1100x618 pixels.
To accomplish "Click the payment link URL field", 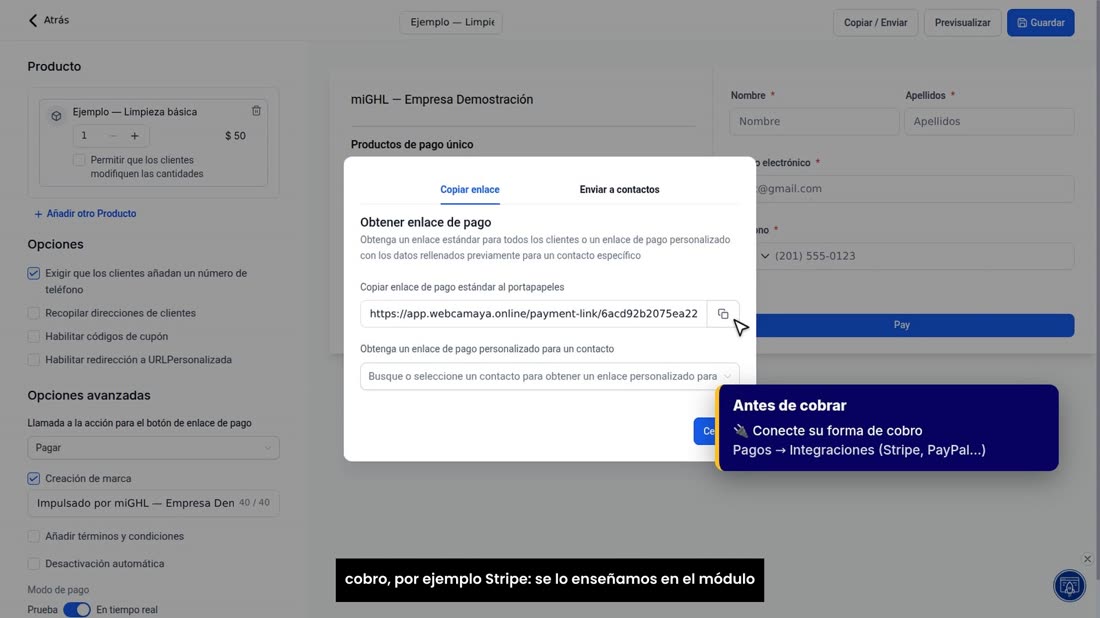I will point(533,314).
